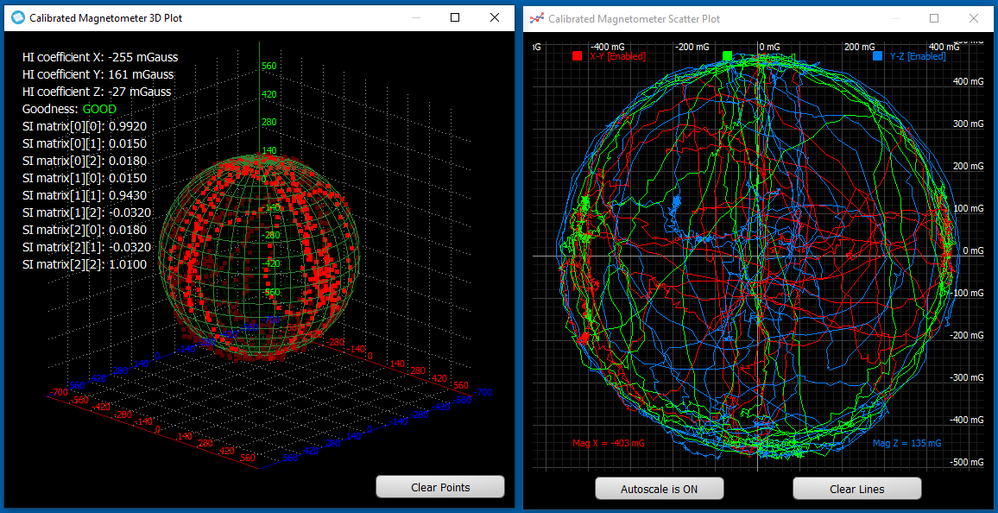The image size is (998, 513).
Task: Click the -300 mG right axis label
Action: click(x=966, y=377)
